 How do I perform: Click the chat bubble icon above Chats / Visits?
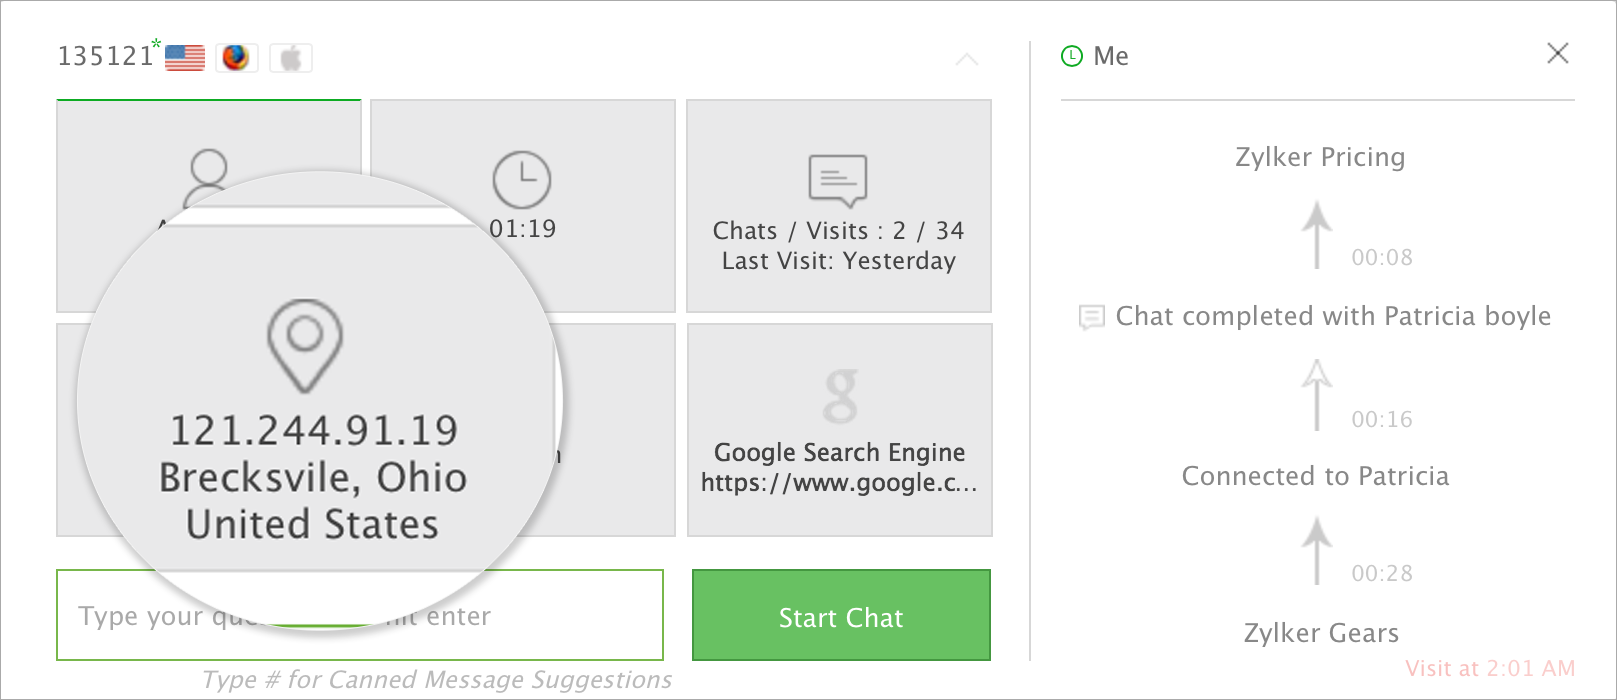click(838, 180)
